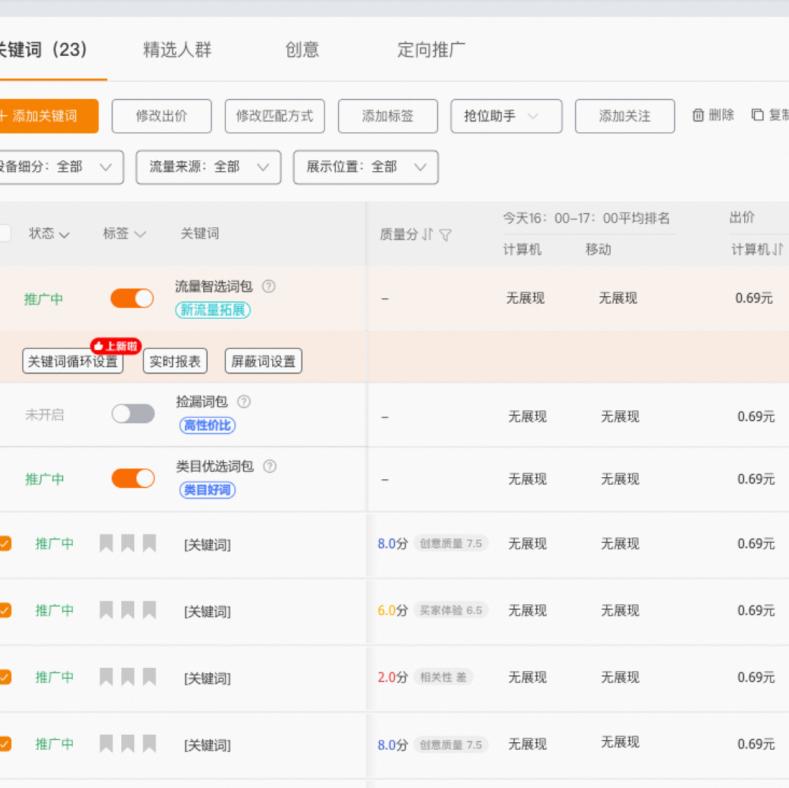This screenshot has height=788, width=789.
Task: Click the 2.0分 quality score
Action: click(392, 677)
